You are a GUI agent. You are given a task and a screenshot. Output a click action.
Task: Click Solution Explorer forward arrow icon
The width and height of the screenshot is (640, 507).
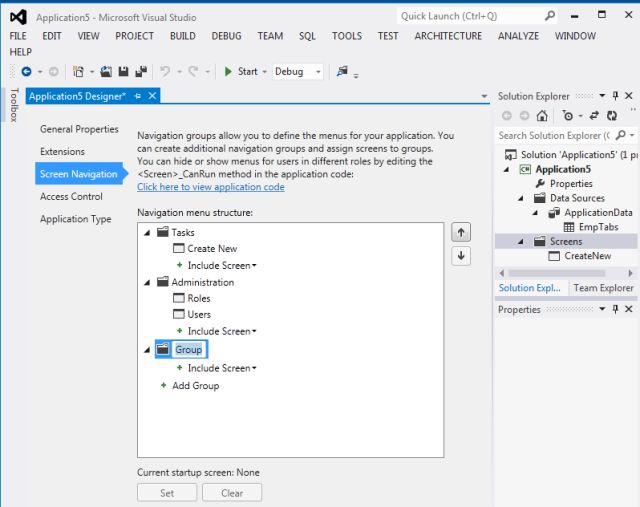(x=524, y=116)
